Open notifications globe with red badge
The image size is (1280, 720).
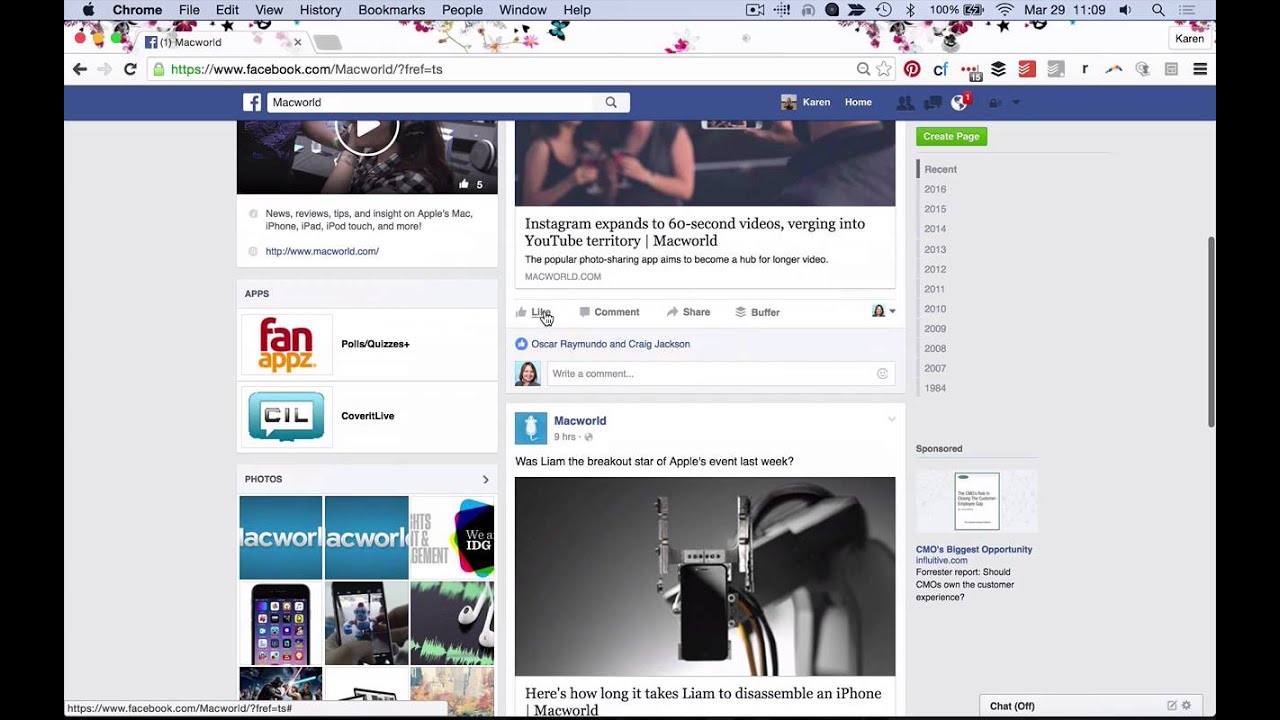coord(960,101)
